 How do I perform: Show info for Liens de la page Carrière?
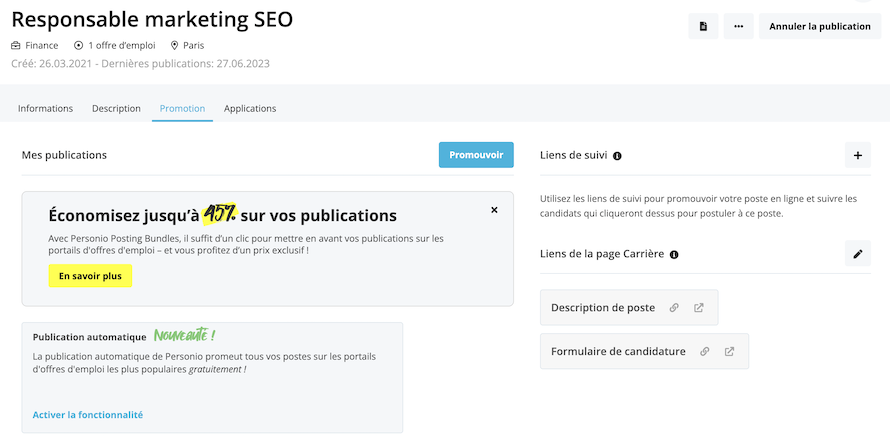coord(674,255)
